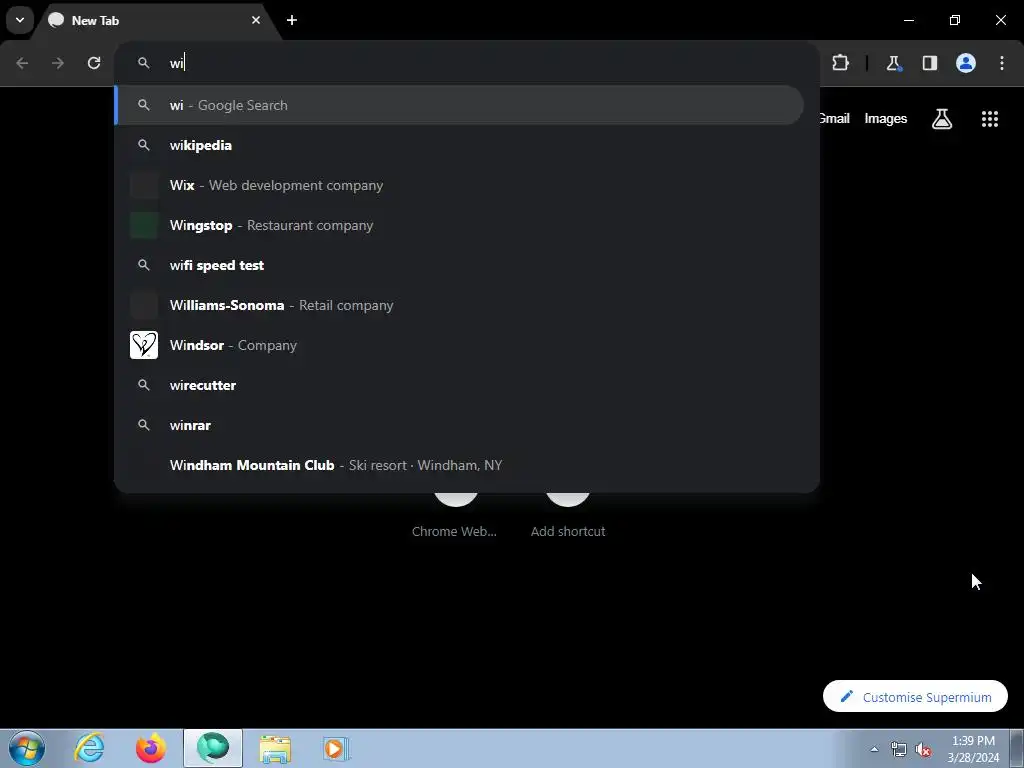Select the 'winrar' suggestion
Viewport: 1024px width, 768px height.
coord(459,425)
